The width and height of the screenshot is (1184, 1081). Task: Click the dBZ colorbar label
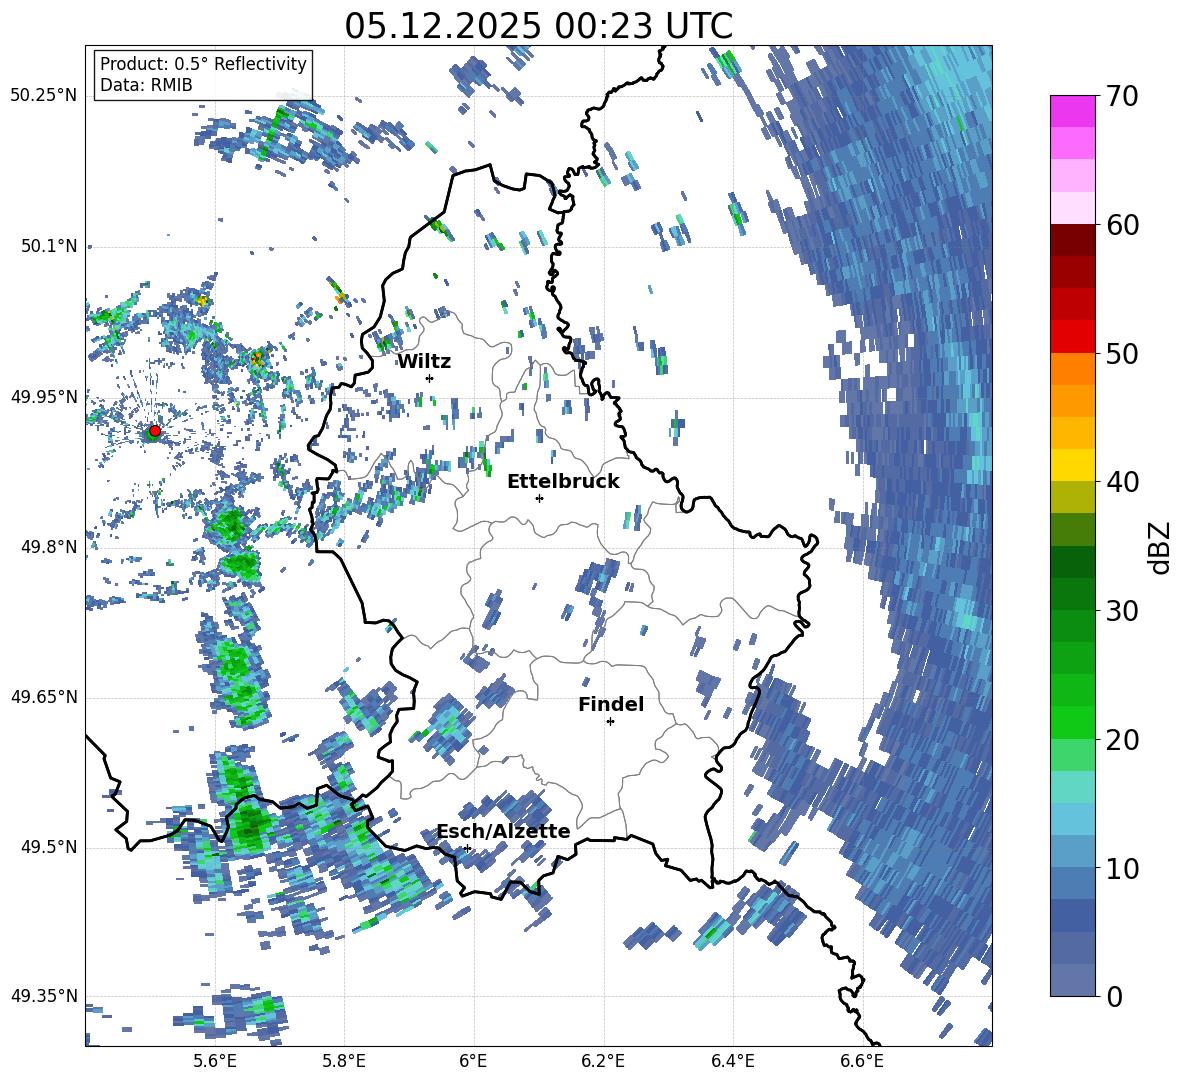coord(1161,547)
